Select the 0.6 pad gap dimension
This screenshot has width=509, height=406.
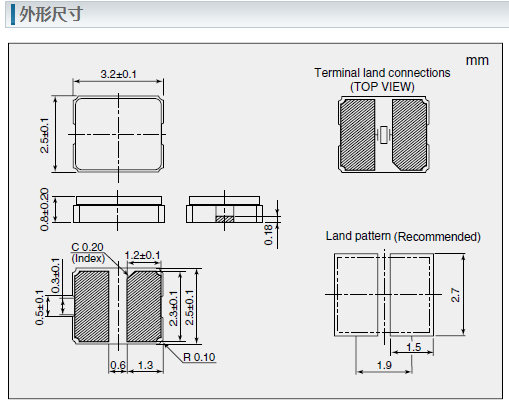coord(118,365)
